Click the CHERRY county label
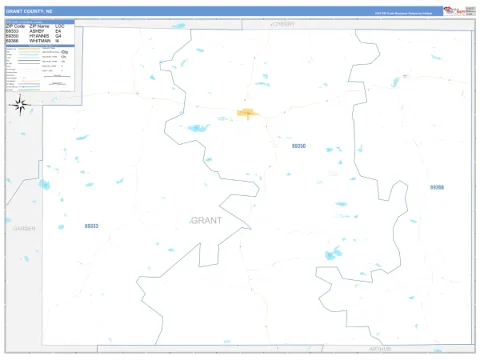The image size is (480, 360). (283, 24)
